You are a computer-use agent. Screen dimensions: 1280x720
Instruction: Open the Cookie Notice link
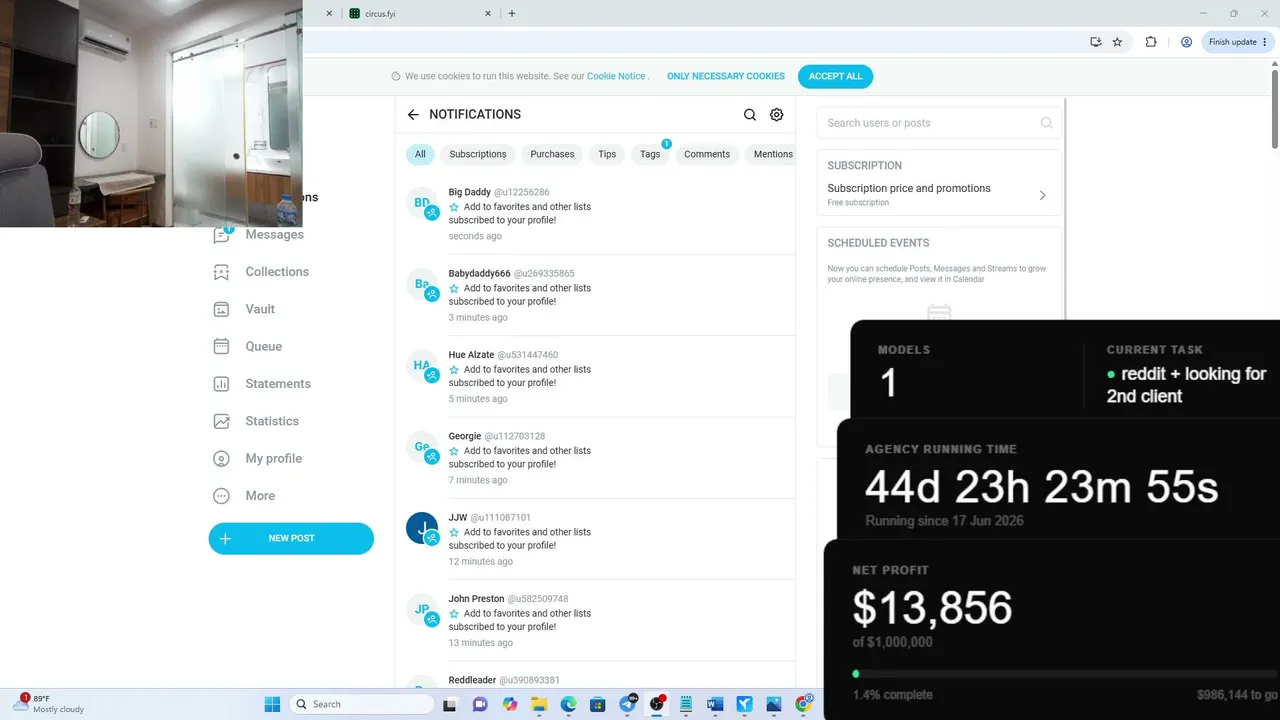(616, 76)
